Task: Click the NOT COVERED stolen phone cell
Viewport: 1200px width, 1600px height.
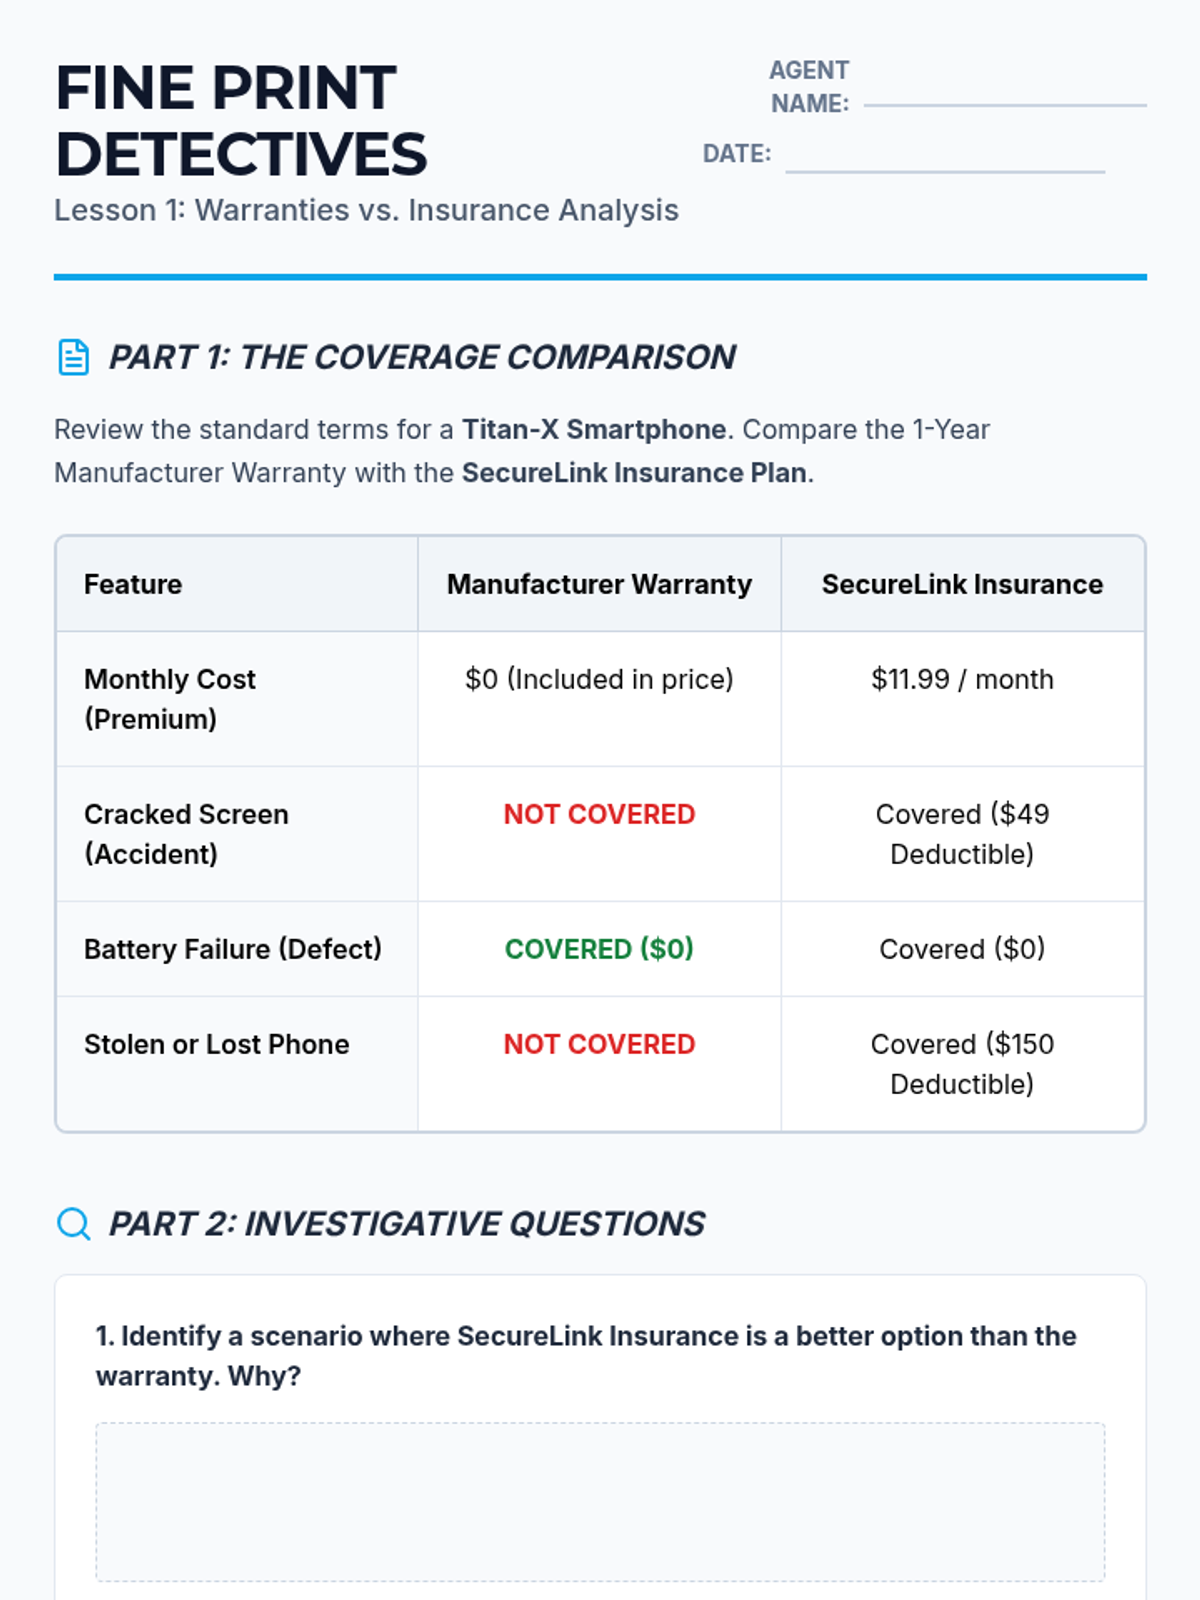Action: 599,1044
